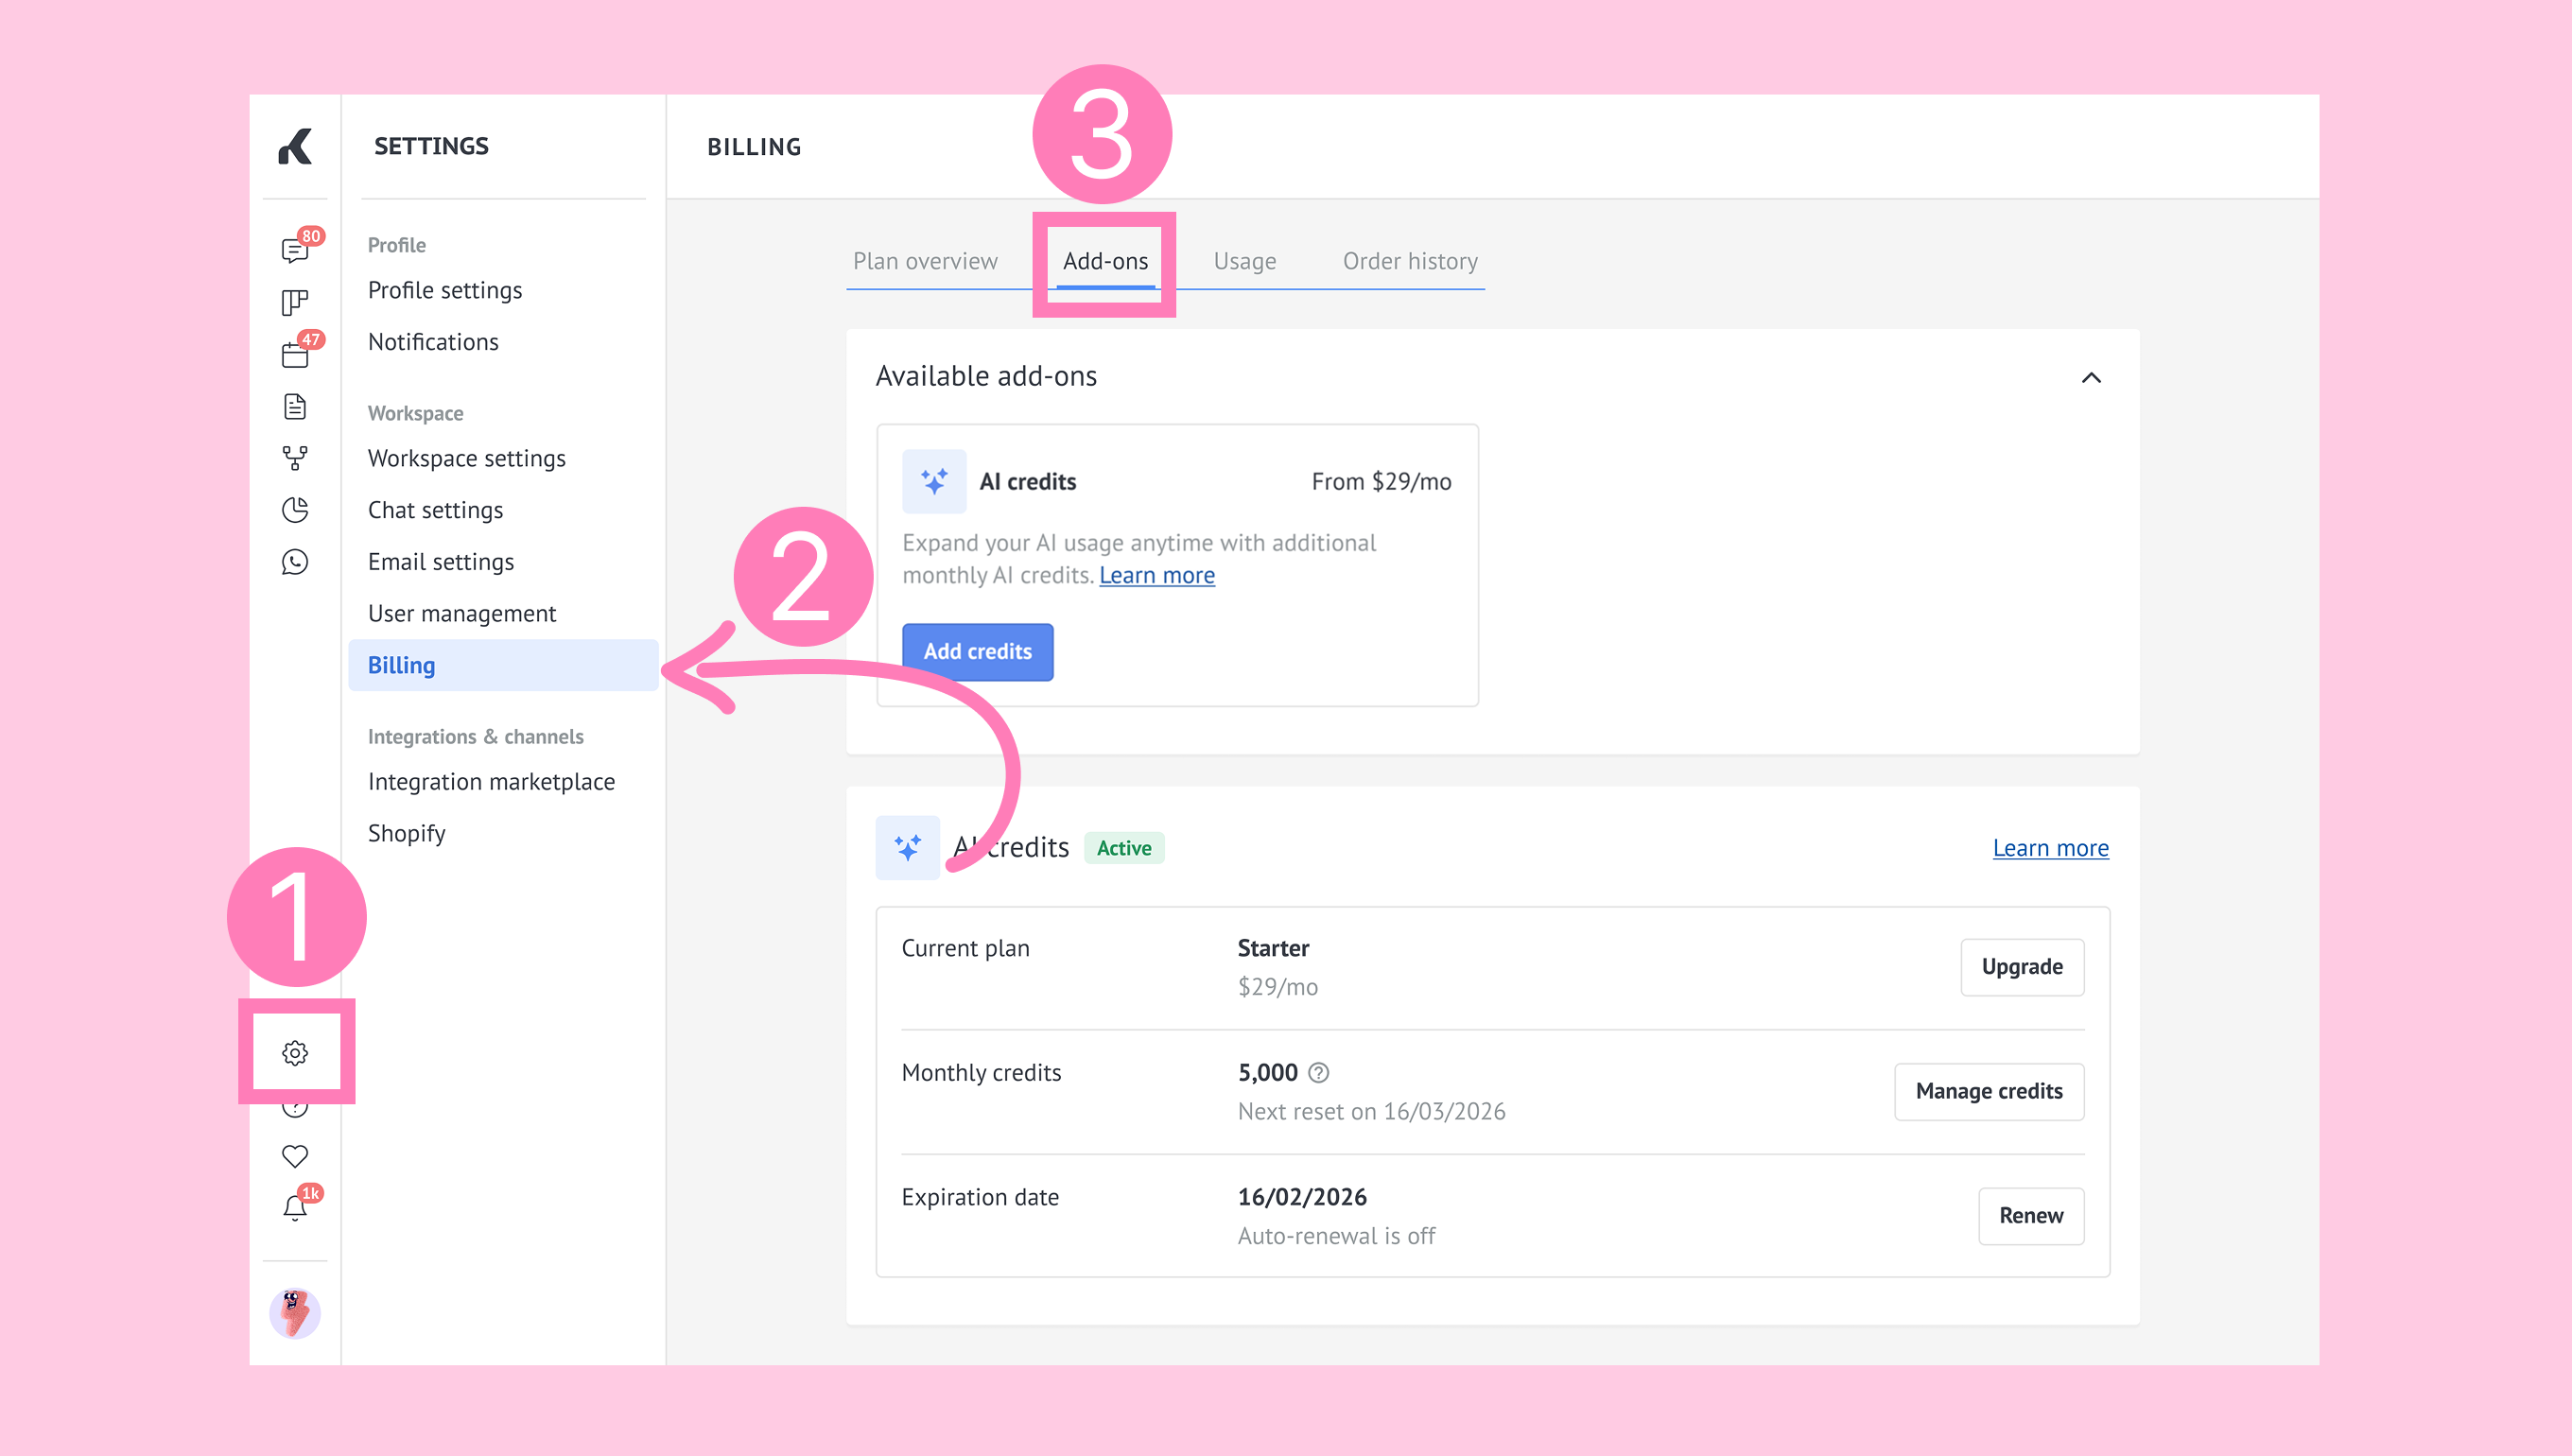The height and width of the screenshot is (1456, 2572).
Task: Open the heart icon in sidebar
Action: pyautogui.click(x=295, y=1156)
